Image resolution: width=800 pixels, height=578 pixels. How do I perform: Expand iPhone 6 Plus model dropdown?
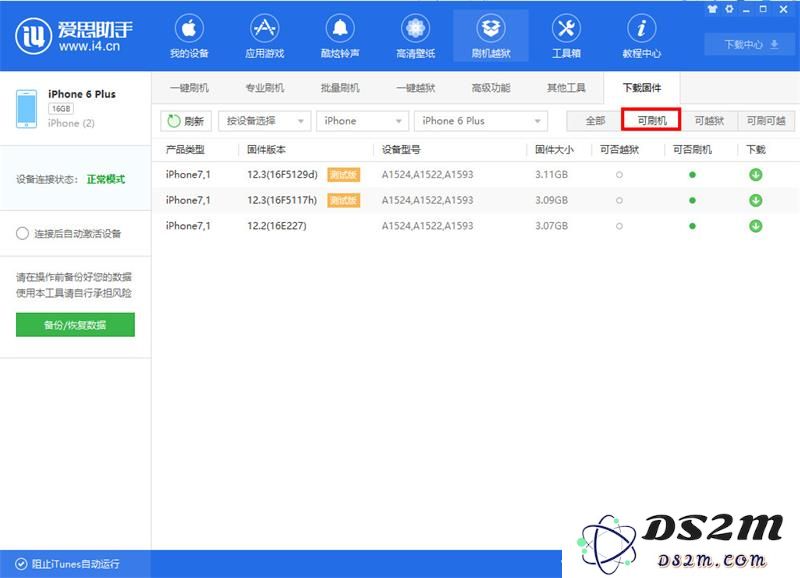click(x=481, y=121)
